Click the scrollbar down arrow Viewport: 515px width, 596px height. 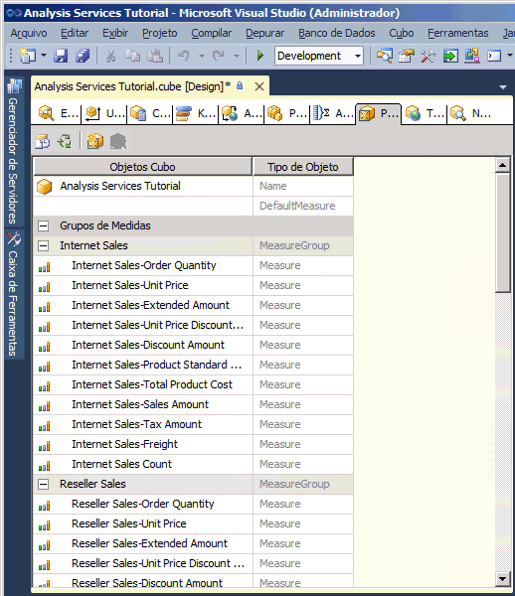[x=502, y=579]
